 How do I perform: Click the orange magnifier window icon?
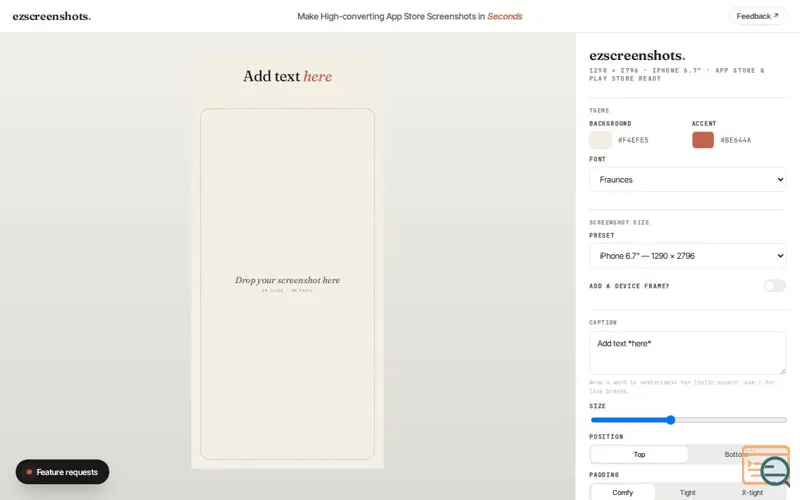(766, 466)
